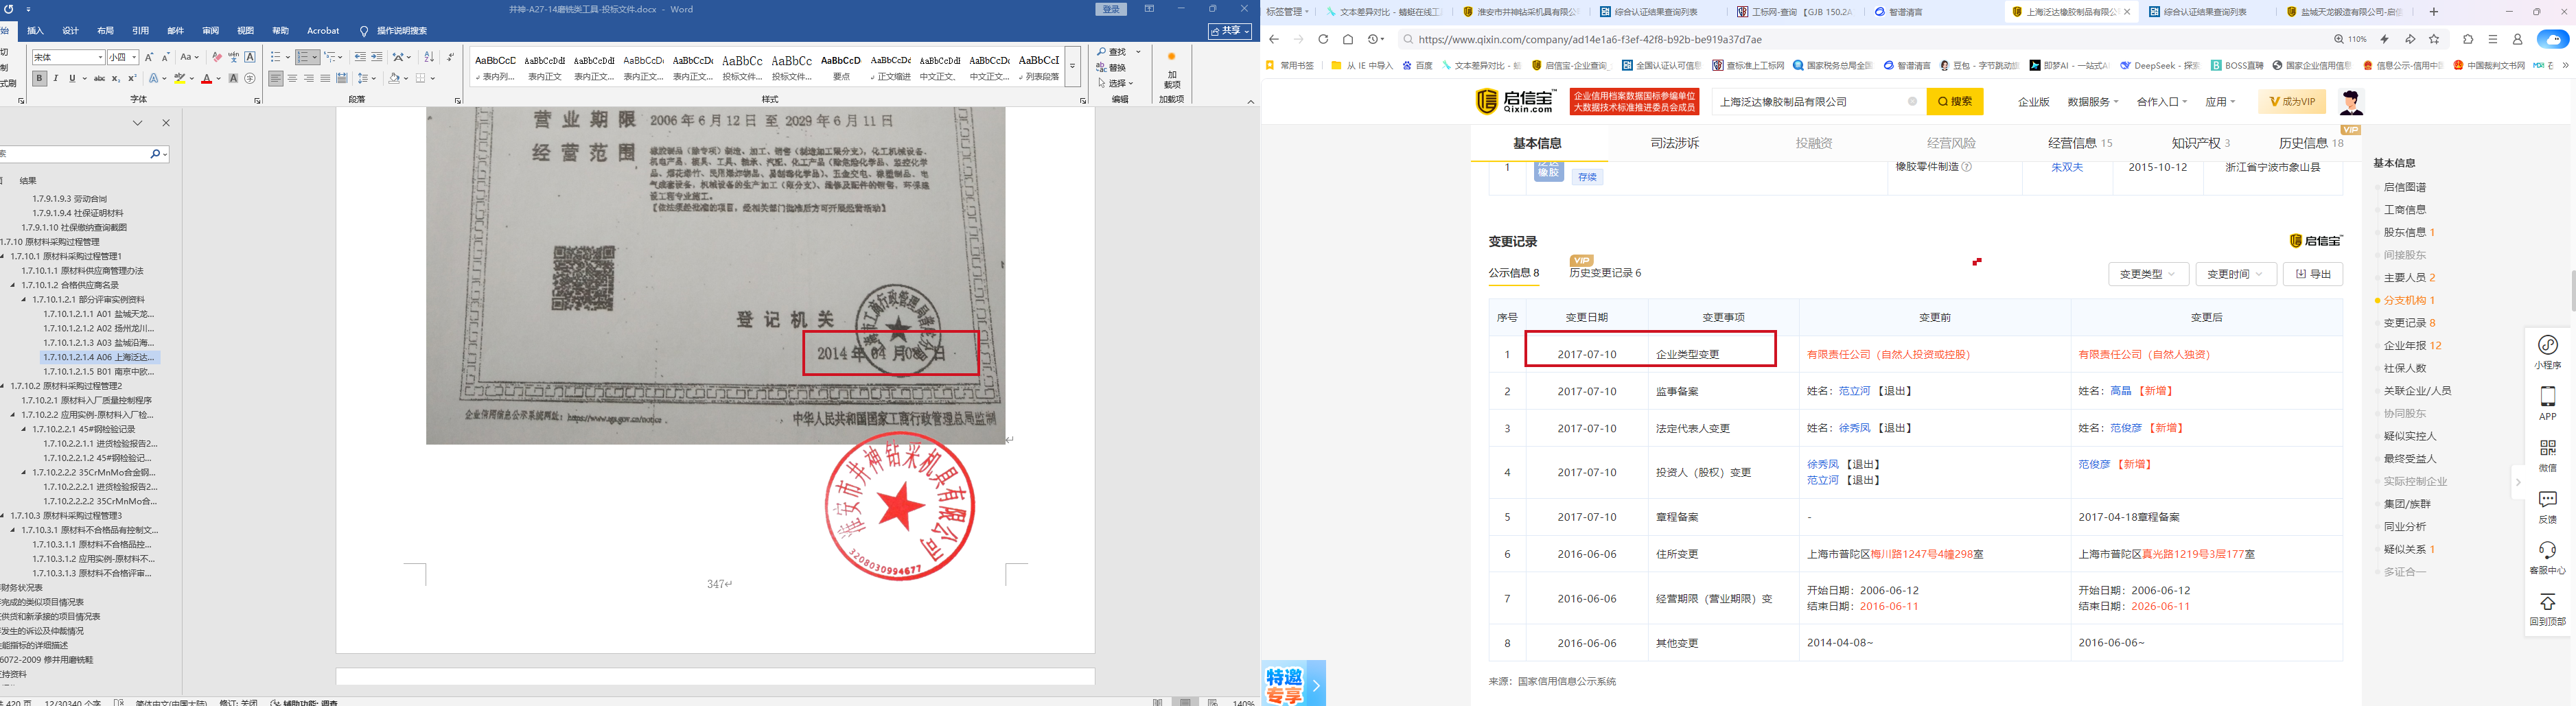
Task: Switch to the 司法涉诉 tab on Qixin
Action: [1674, 143]
